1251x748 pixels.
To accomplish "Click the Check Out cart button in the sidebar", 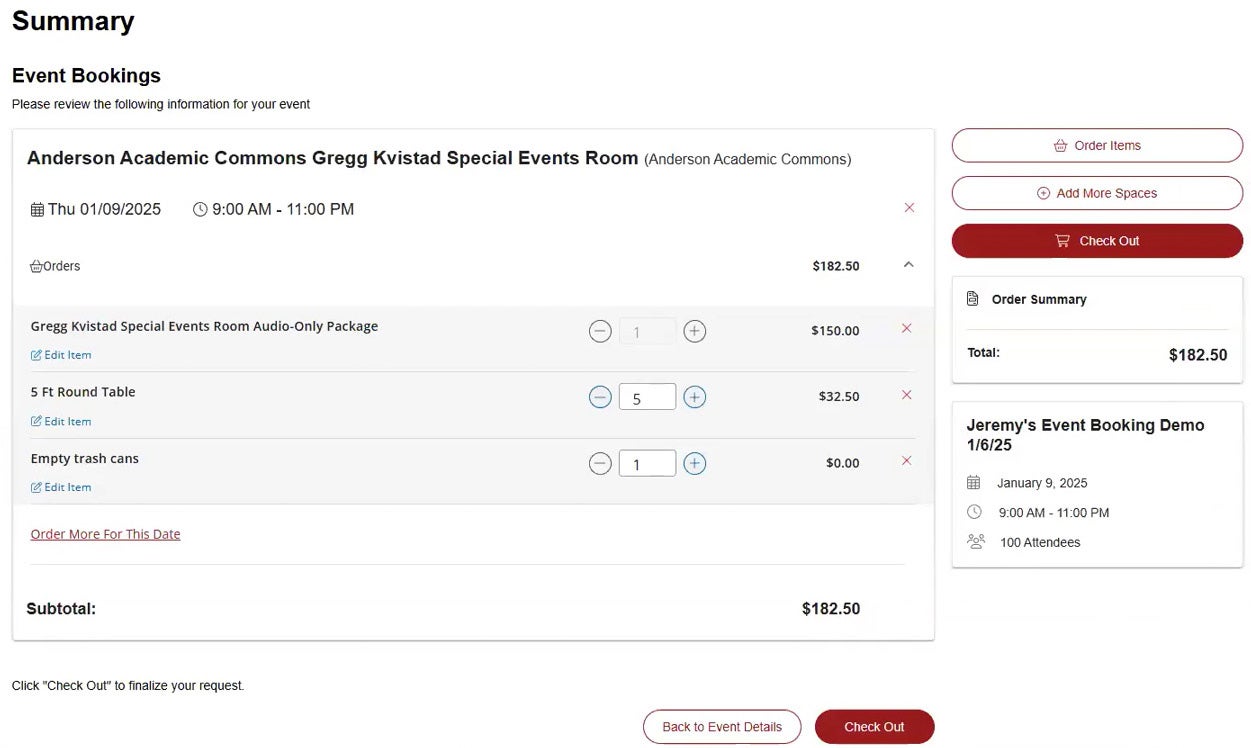I will coord(1097,241).
